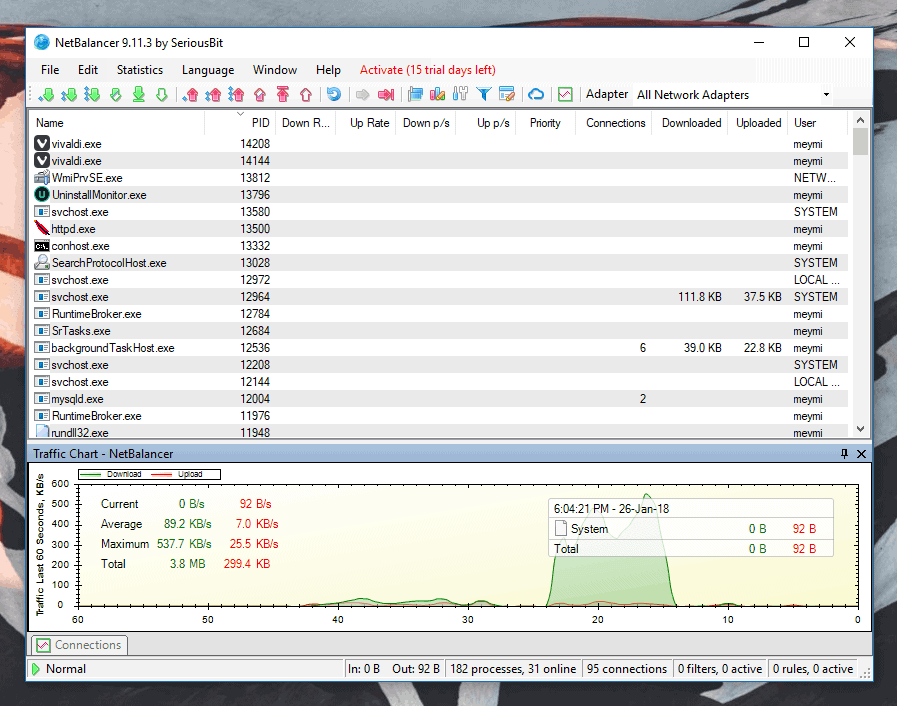The width and height of the screenshot is (897, 706).
Task: Click the limit upload half-filled red arrow
Action: [x=260, y=94]
